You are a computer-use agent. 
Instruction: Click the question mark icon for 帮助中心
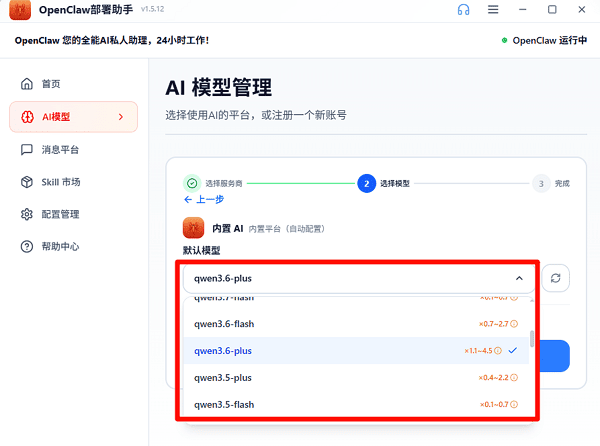point(27,246)
